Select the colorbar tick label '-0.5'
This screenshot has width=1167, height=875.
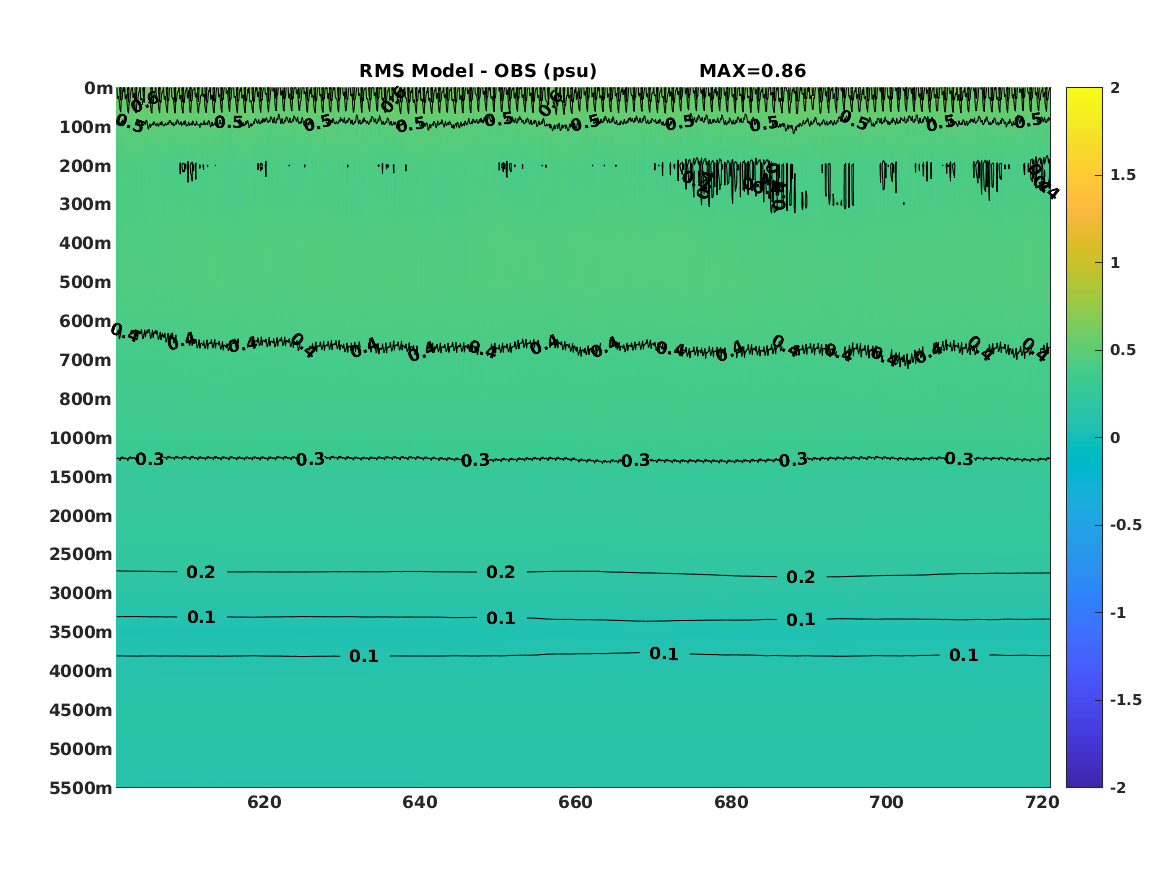pyautogui.click(x=1125, y=525)
